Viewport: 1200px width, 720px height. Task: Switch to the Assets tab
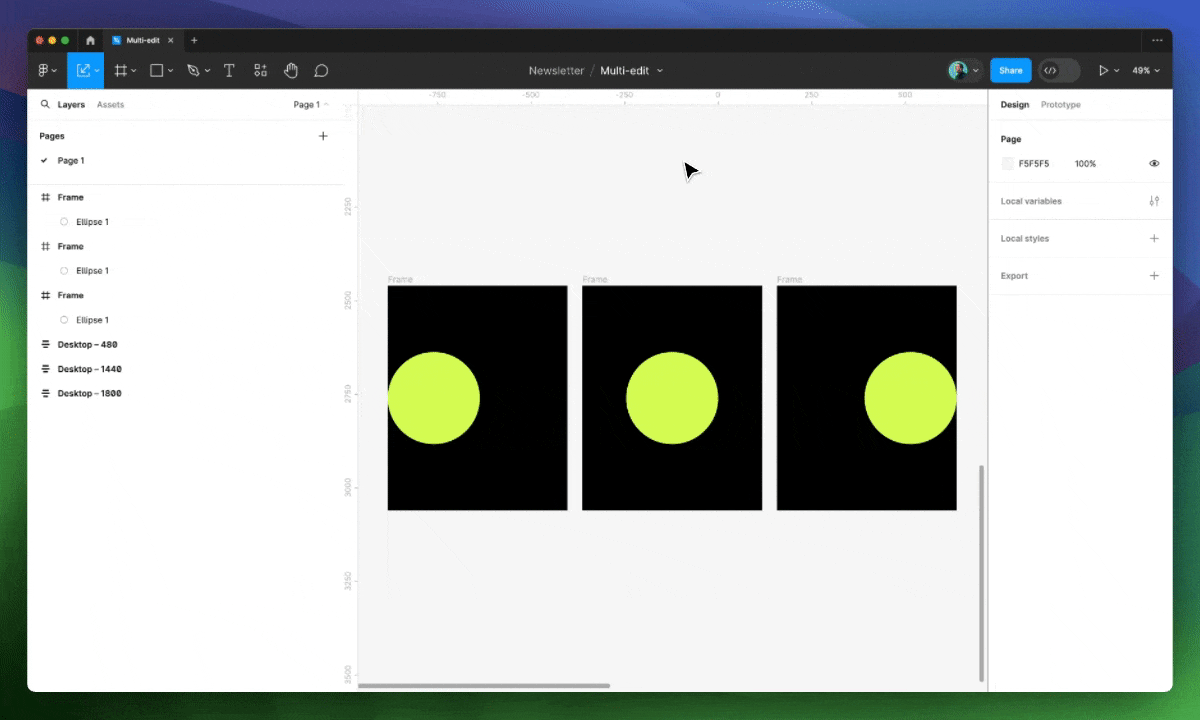[110, 104]
